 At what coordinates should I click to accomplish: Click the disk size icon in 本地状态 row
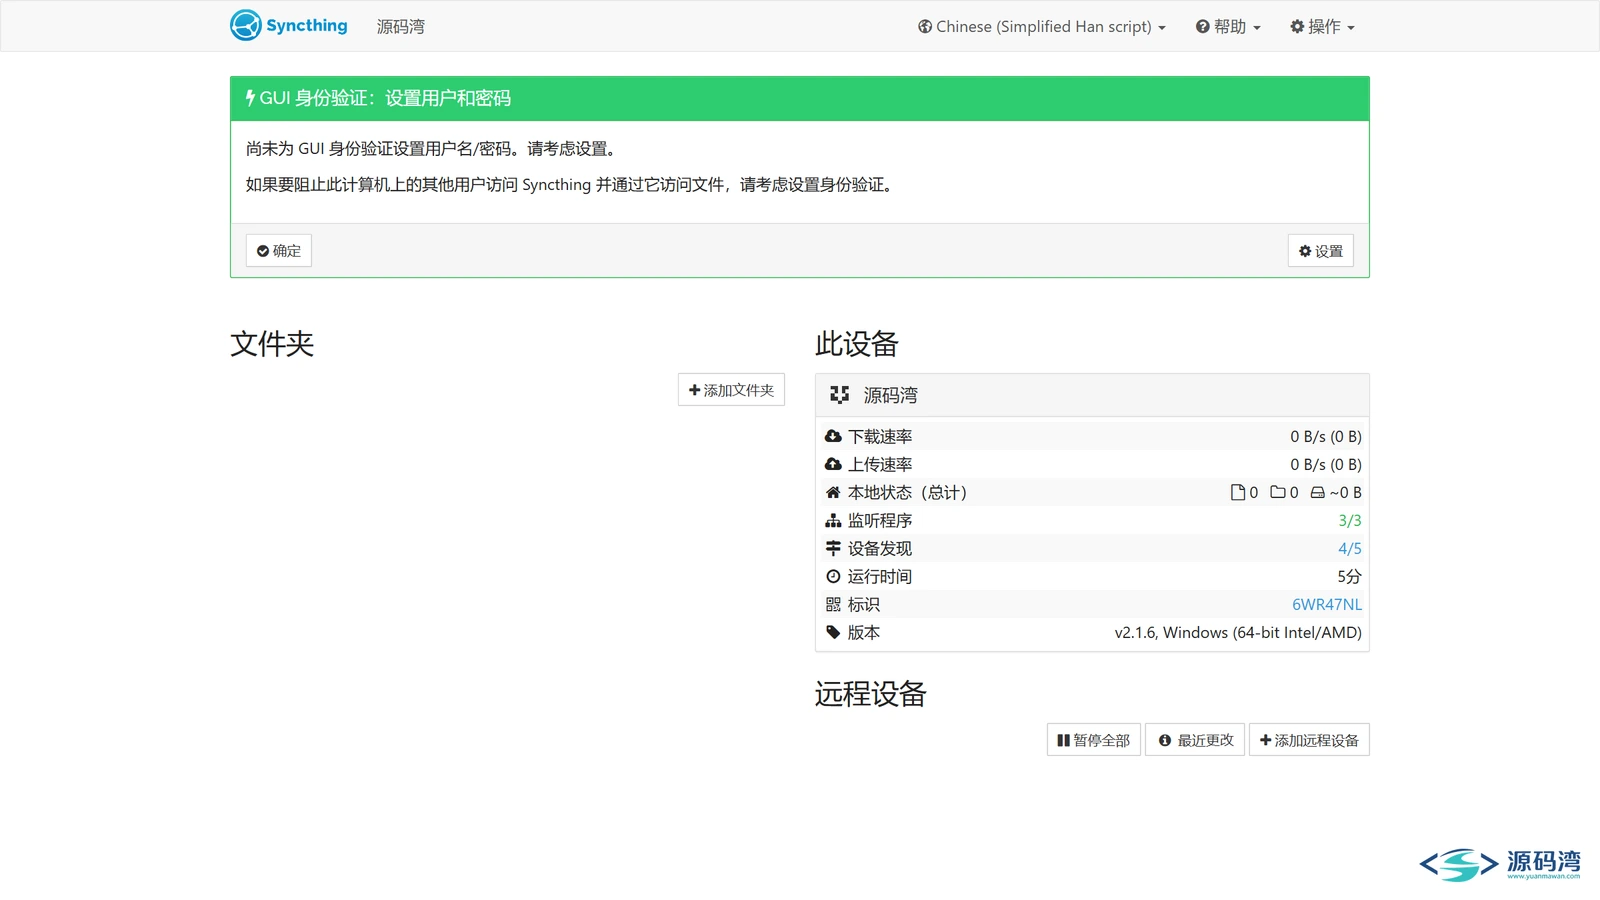(1318, 492)
